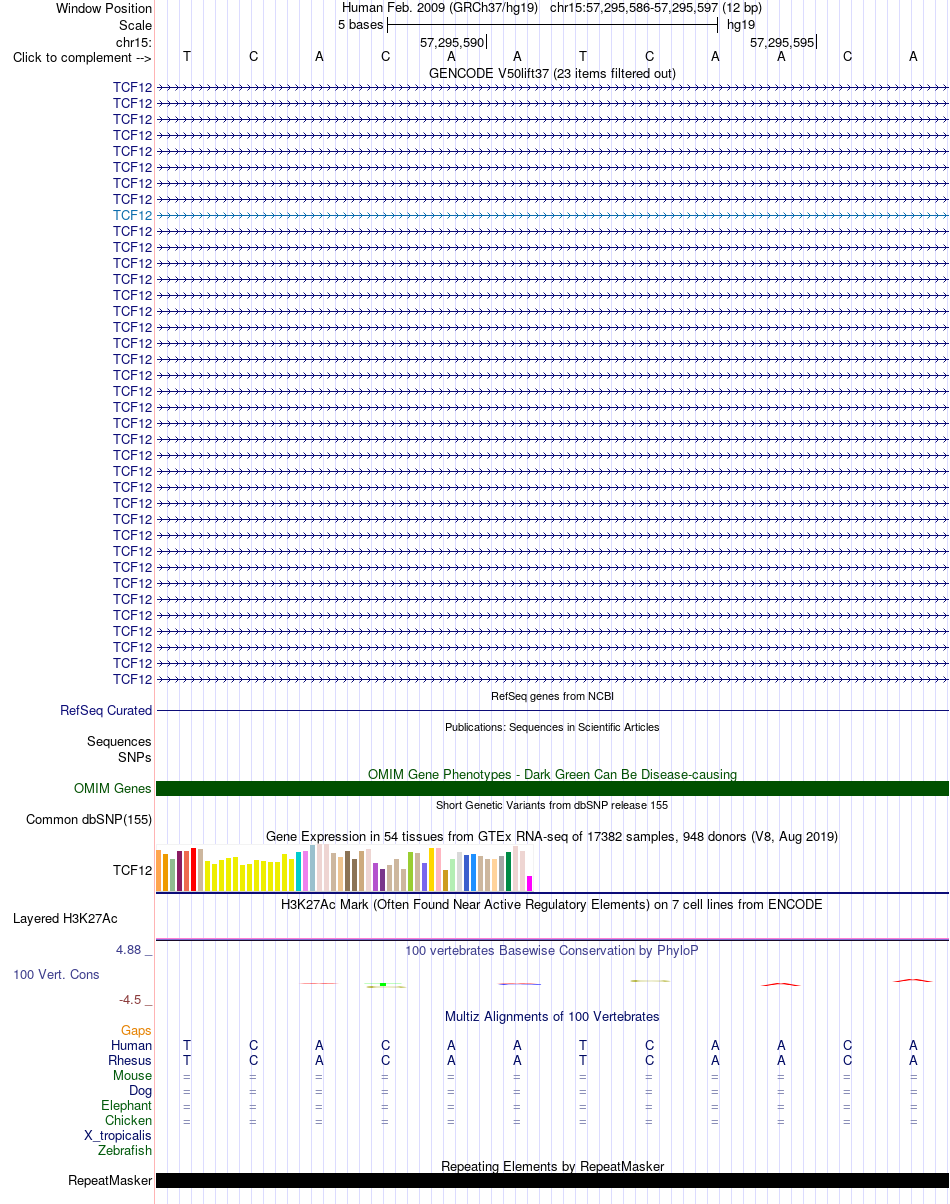Image resolution: width=950 pixels, height=1204 pixels.
Task: Click the X_tropicalis species label
Action: click(118, 1135)
